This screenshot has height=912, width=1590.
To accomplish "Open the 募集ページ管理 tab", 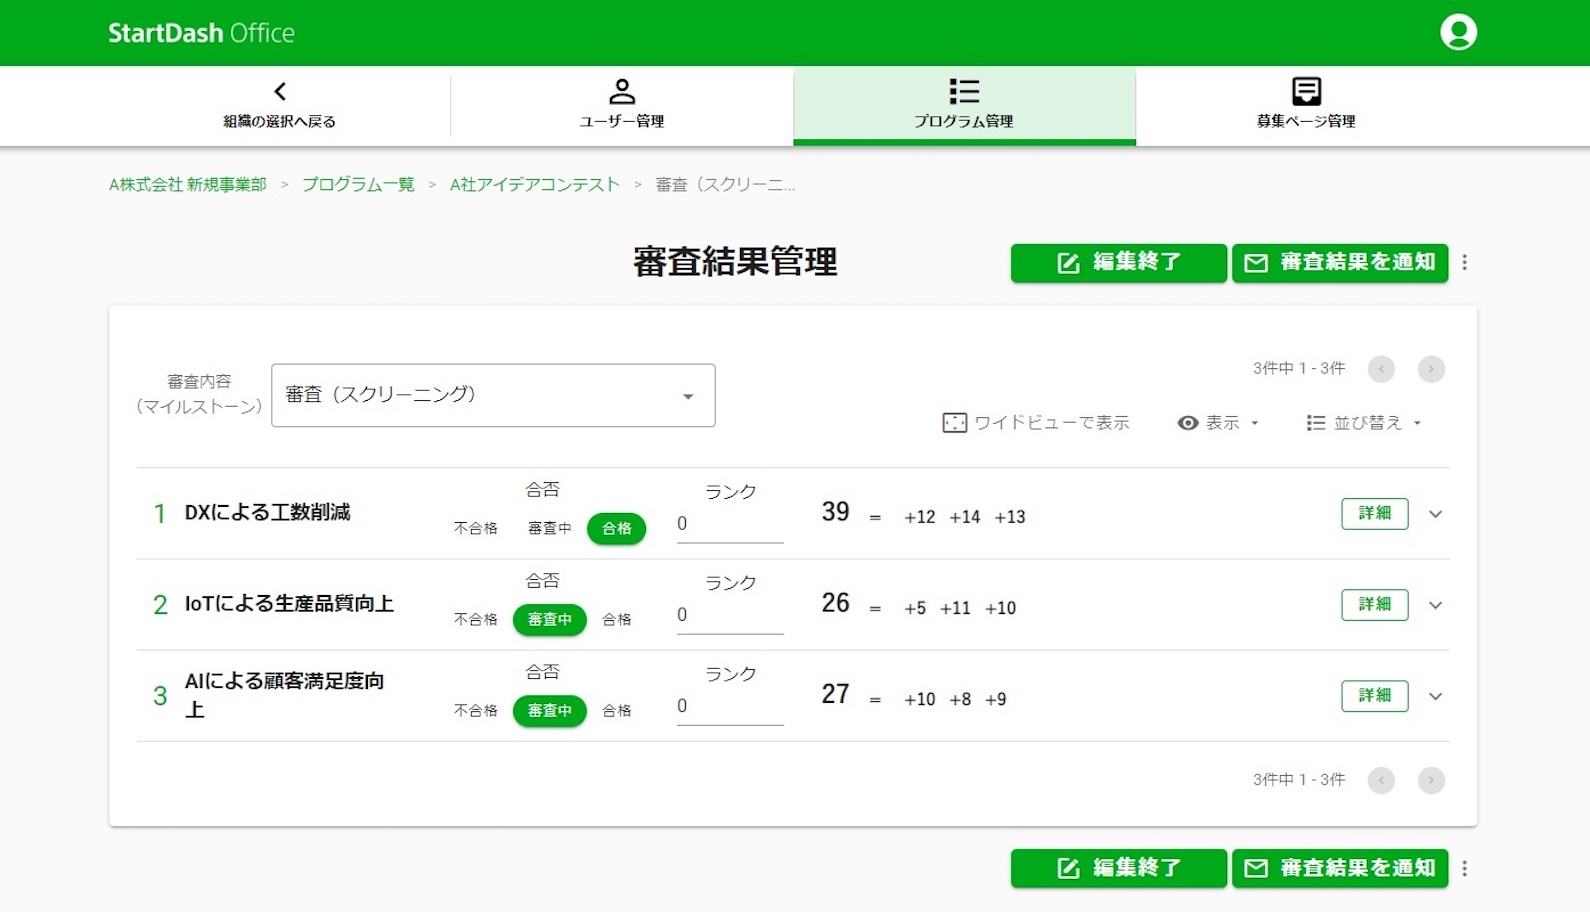I will coord(1306,105).
